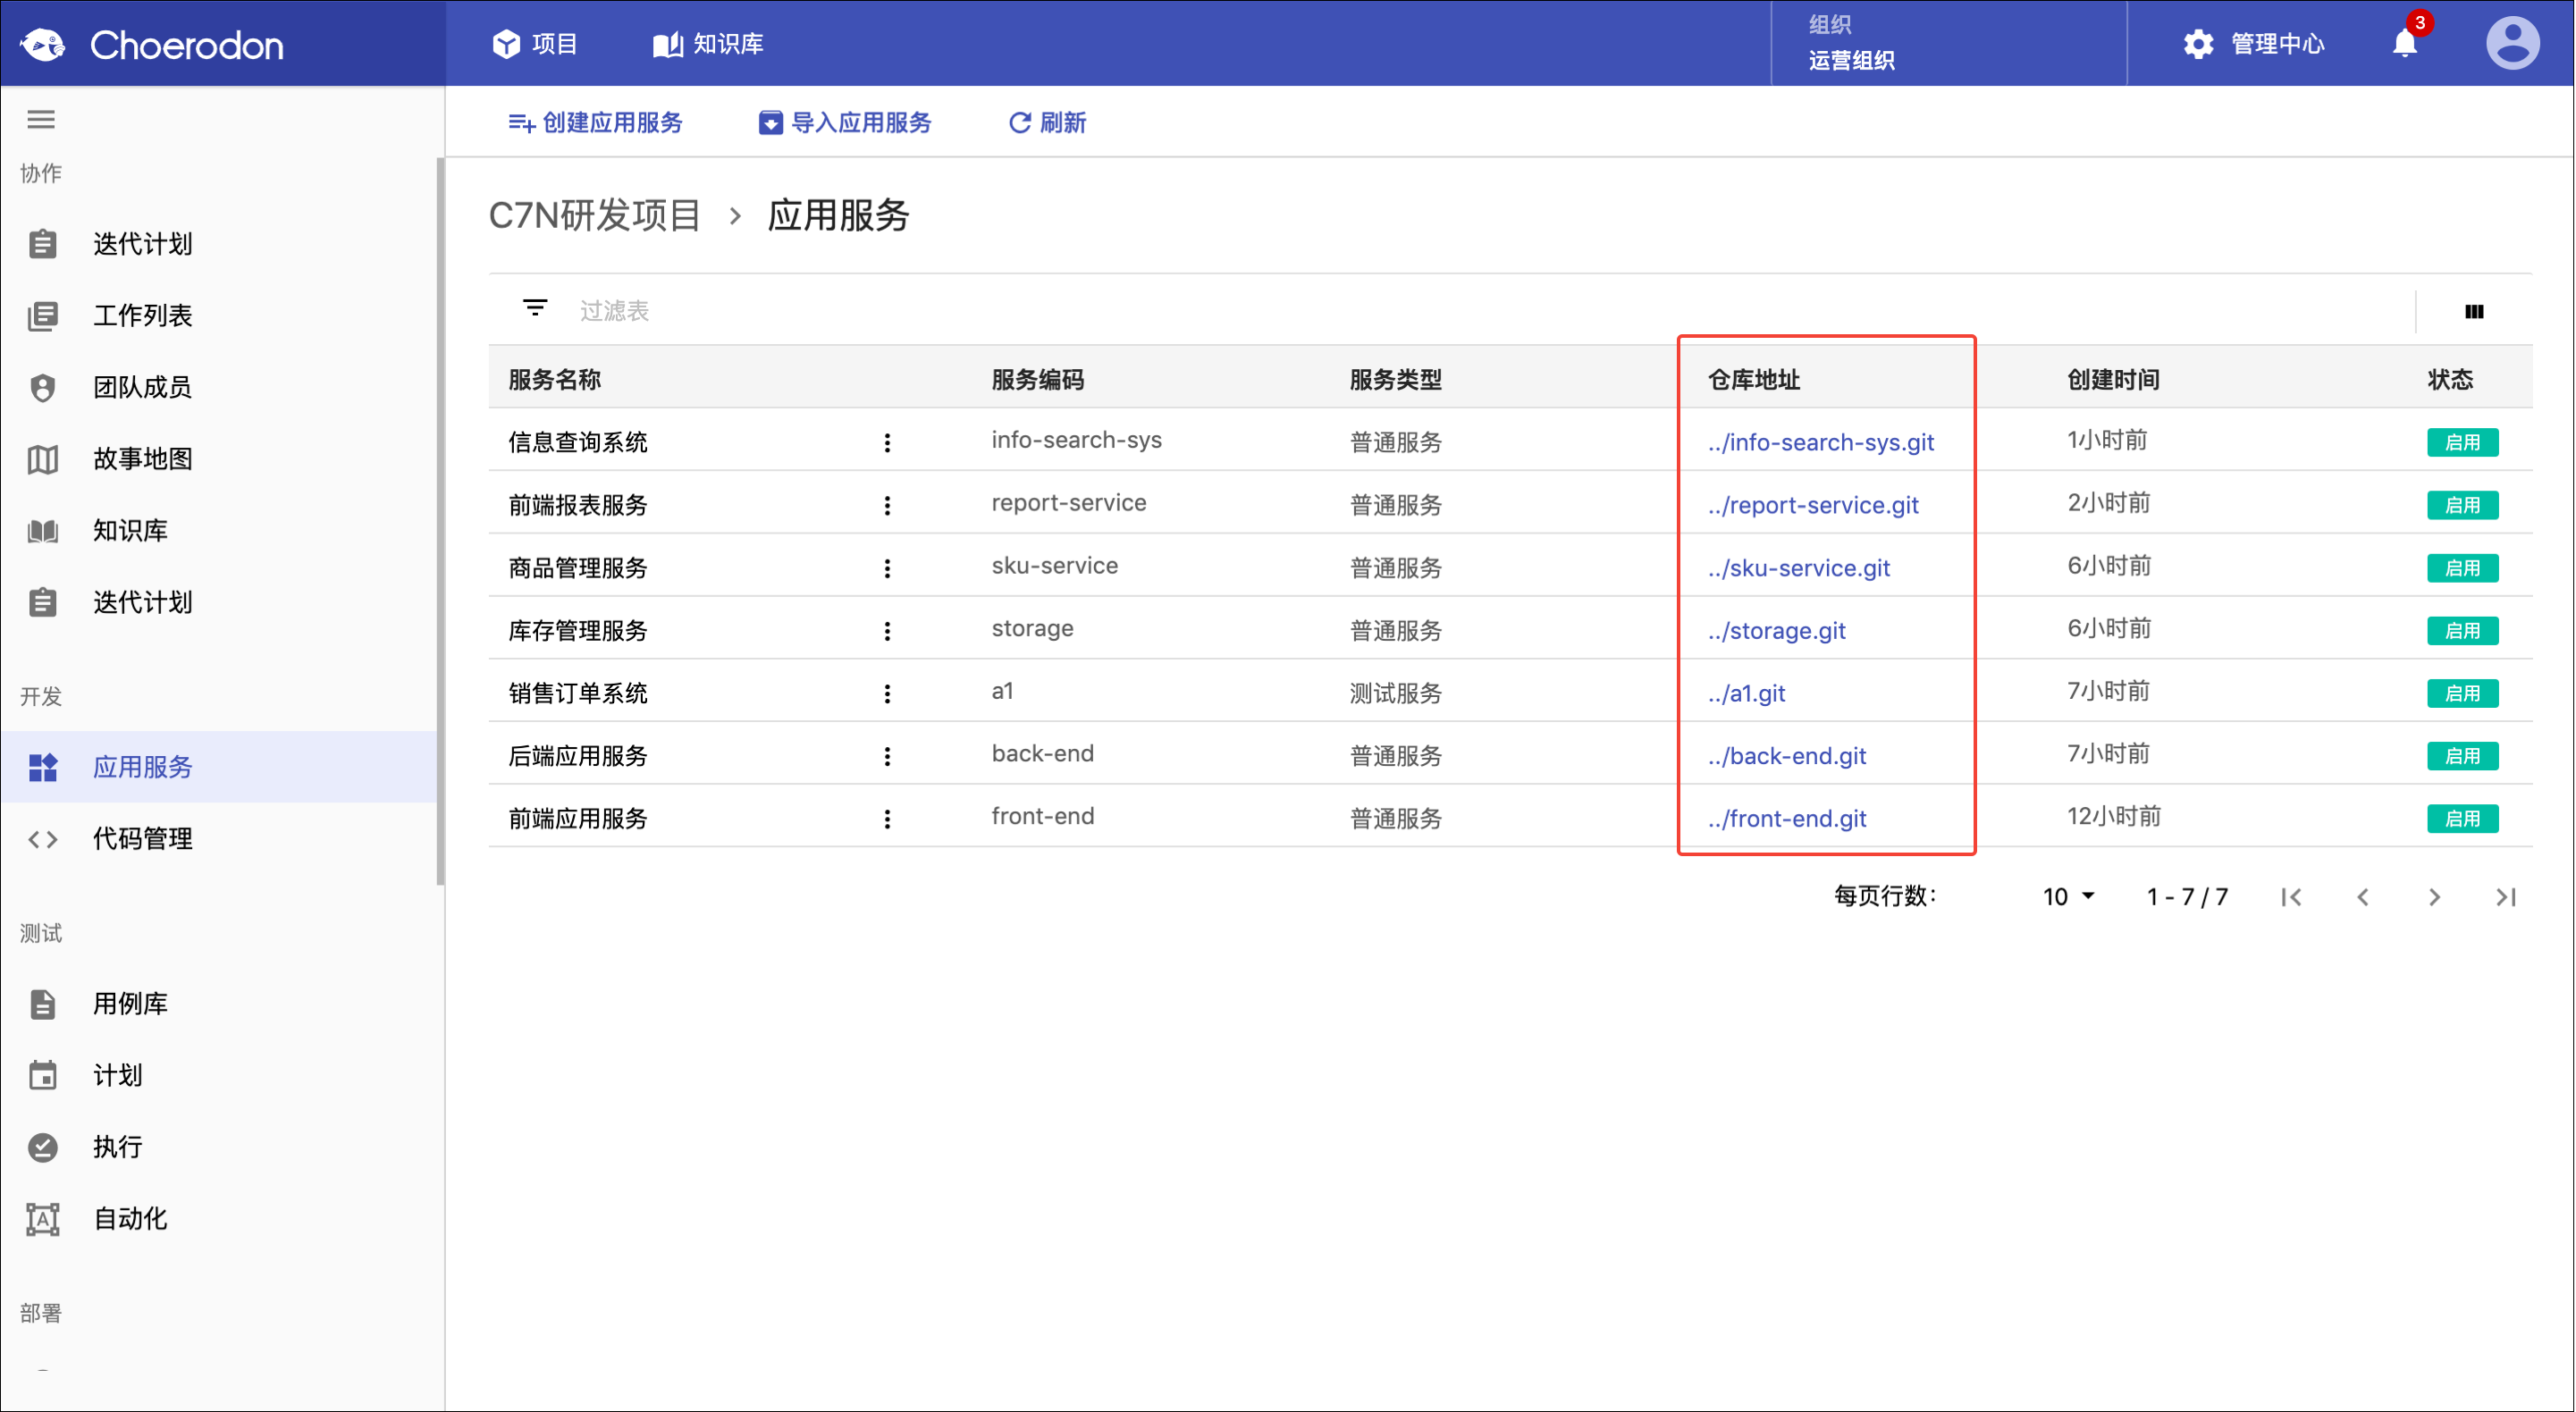Open the ../front-end.git repository link
Viewport: 2576px width, 1412px height.
point(1786,819)
